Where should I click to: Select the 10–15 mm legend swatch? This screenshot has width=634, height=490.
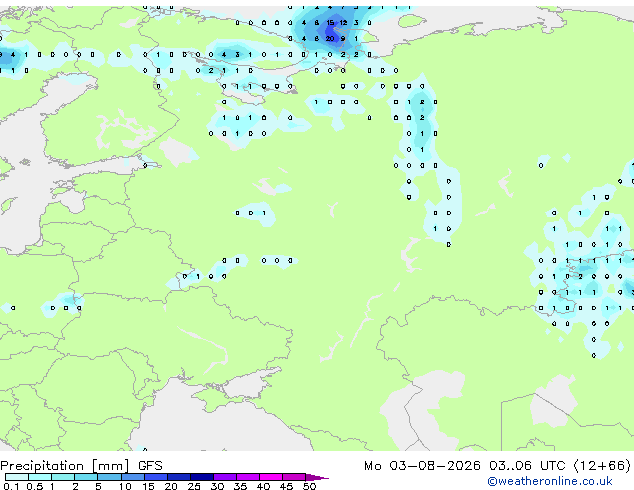[132, 477]
